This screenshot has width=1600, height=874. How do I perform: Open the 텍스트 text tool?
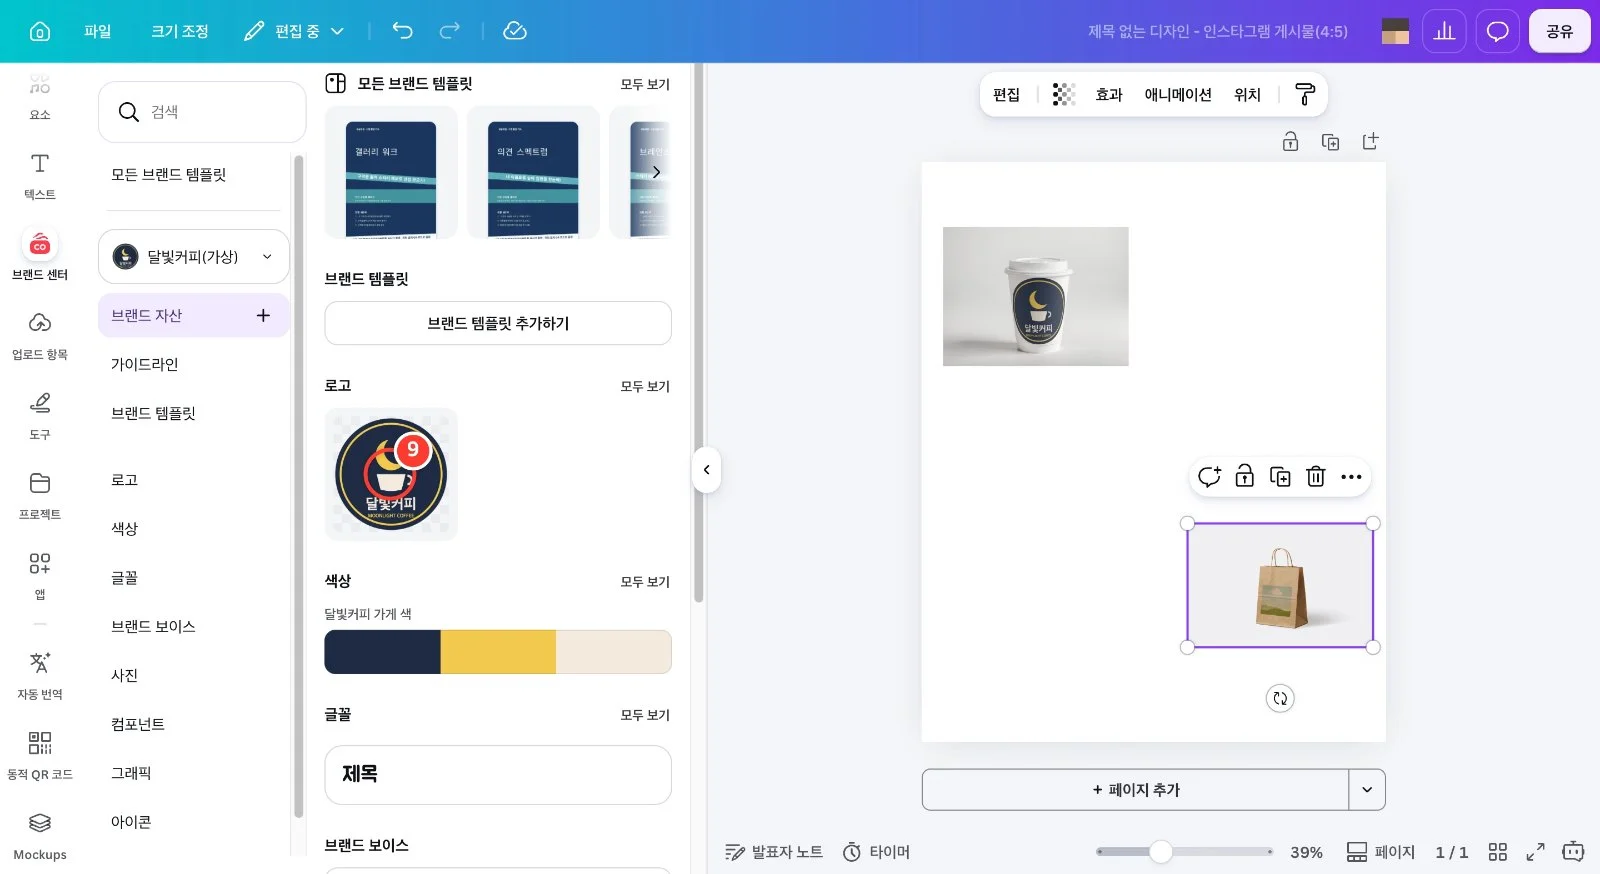pos(40,175)
